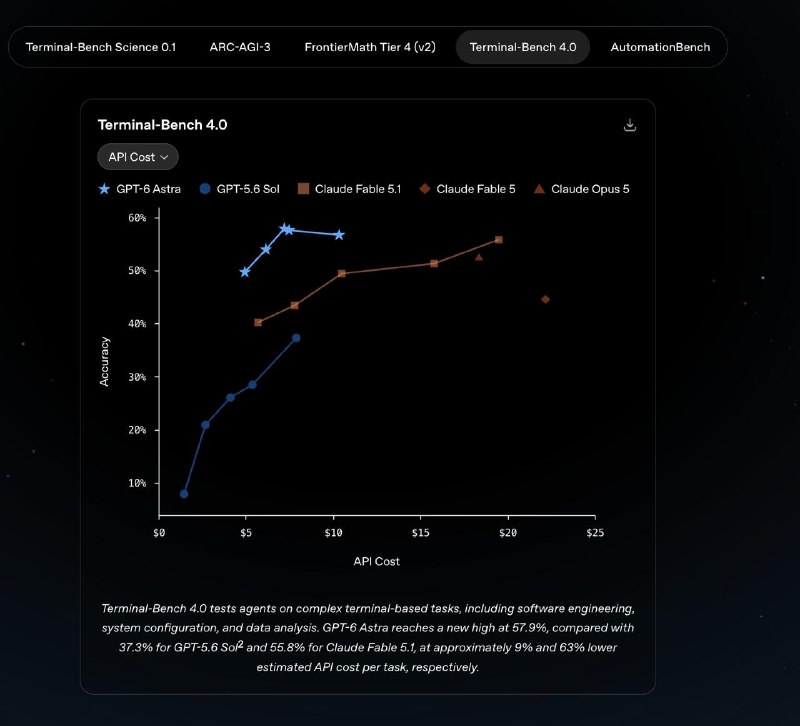The height and width of the screenshot is (726, 800).
Task: Click the chevron in API Cost selector
Action: click(164, 157)
